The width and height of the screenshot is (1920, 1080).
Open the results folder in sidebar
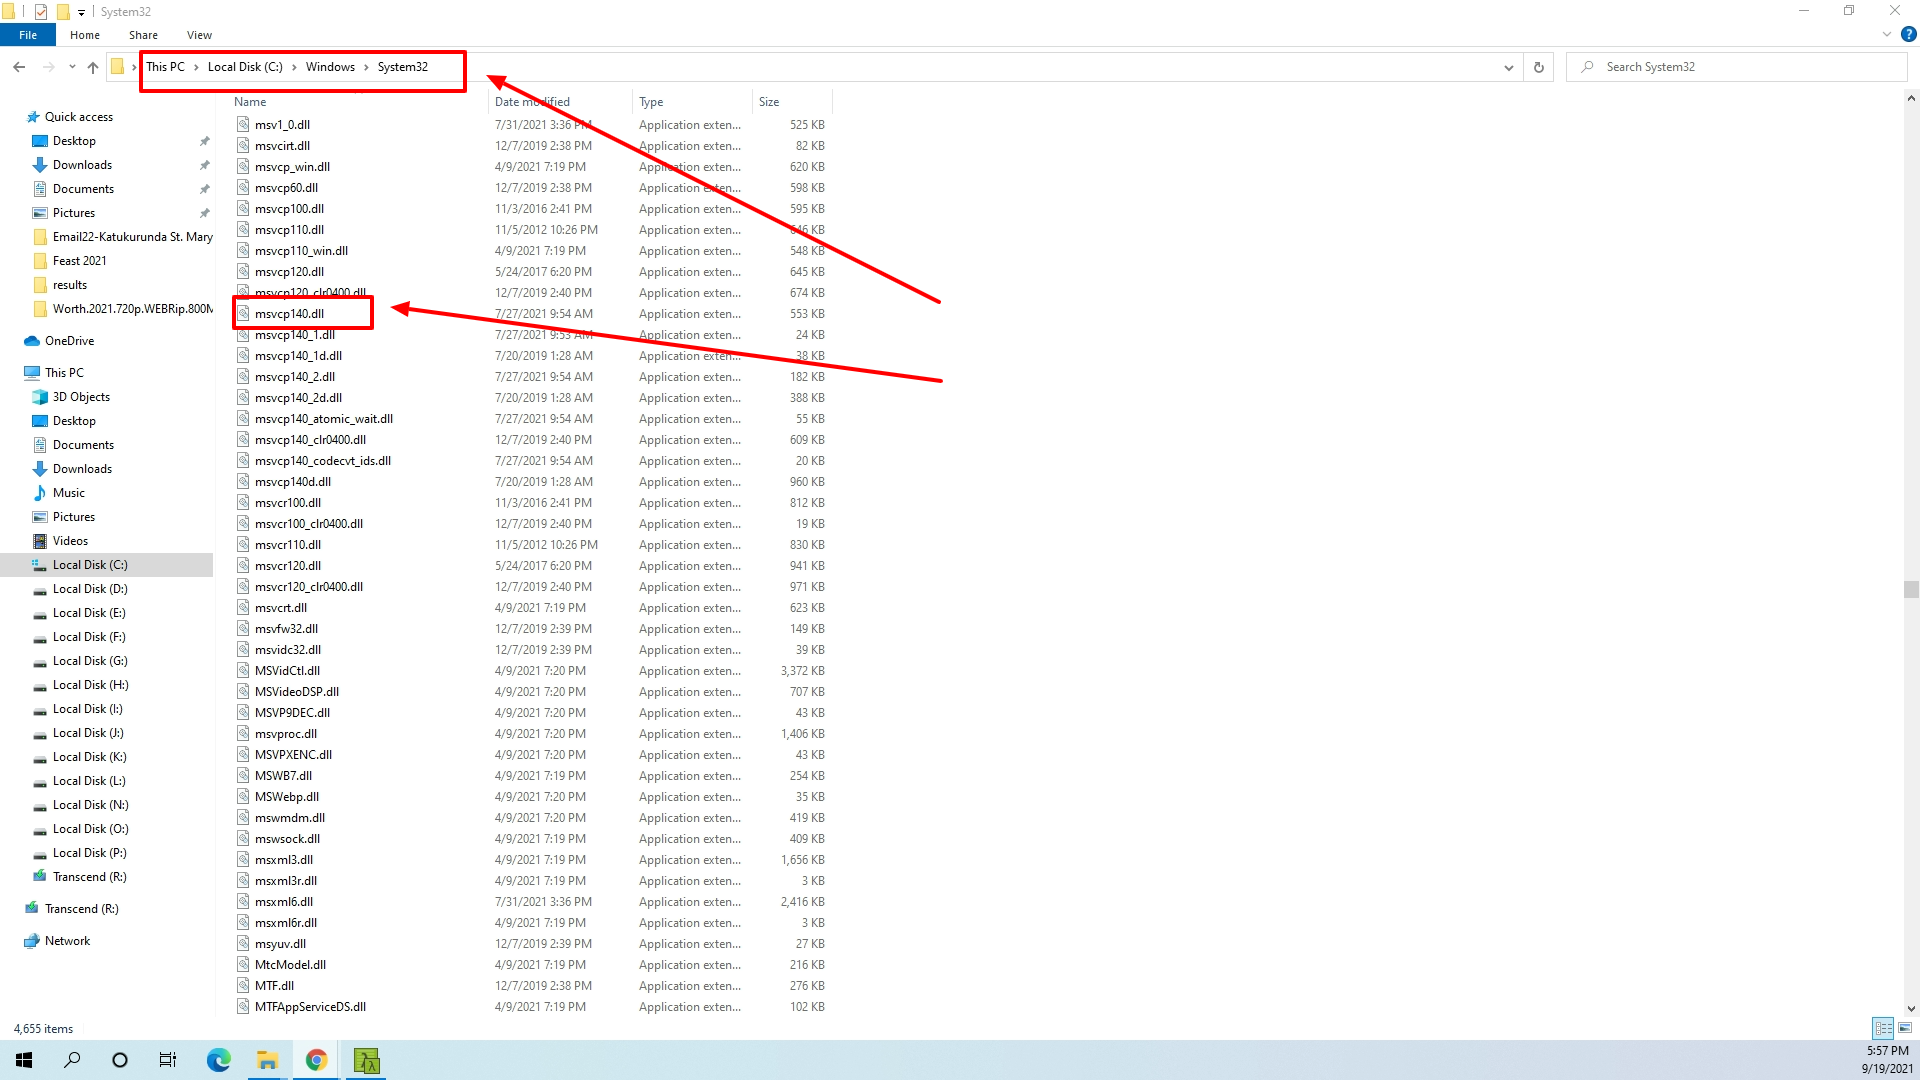[70, 285]
